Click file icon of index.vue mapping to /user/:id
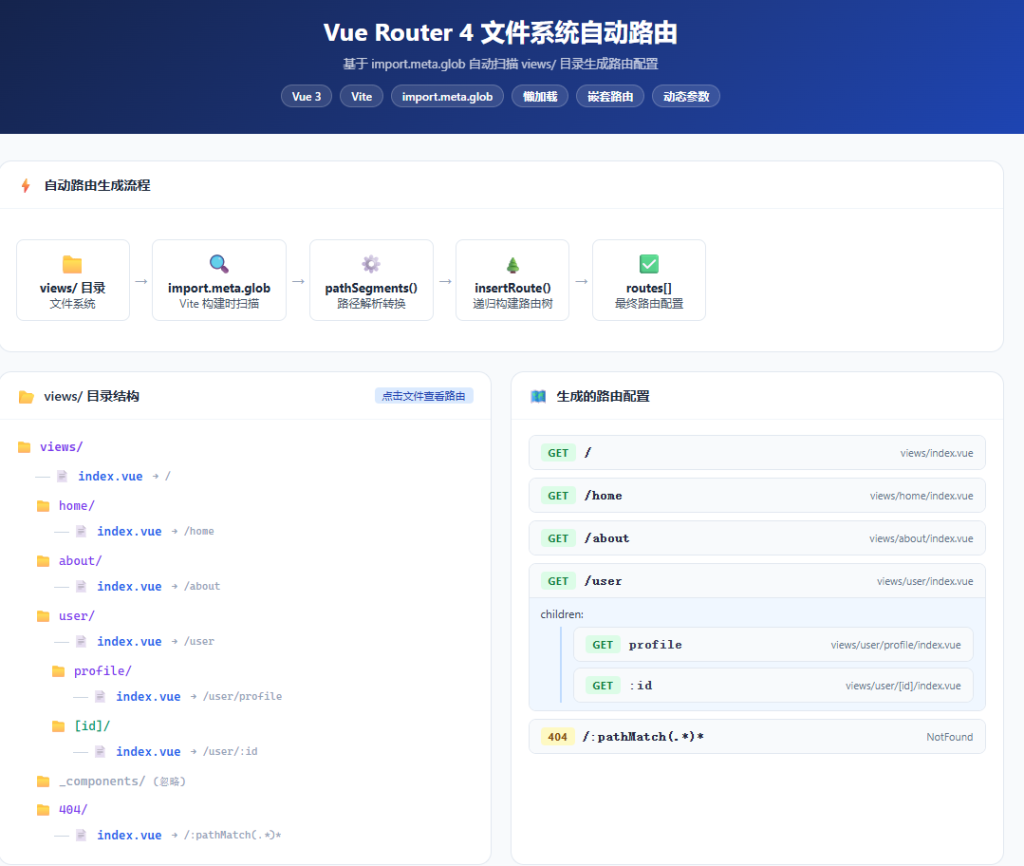The image size is (1024, 866). (x=100, y=751)
